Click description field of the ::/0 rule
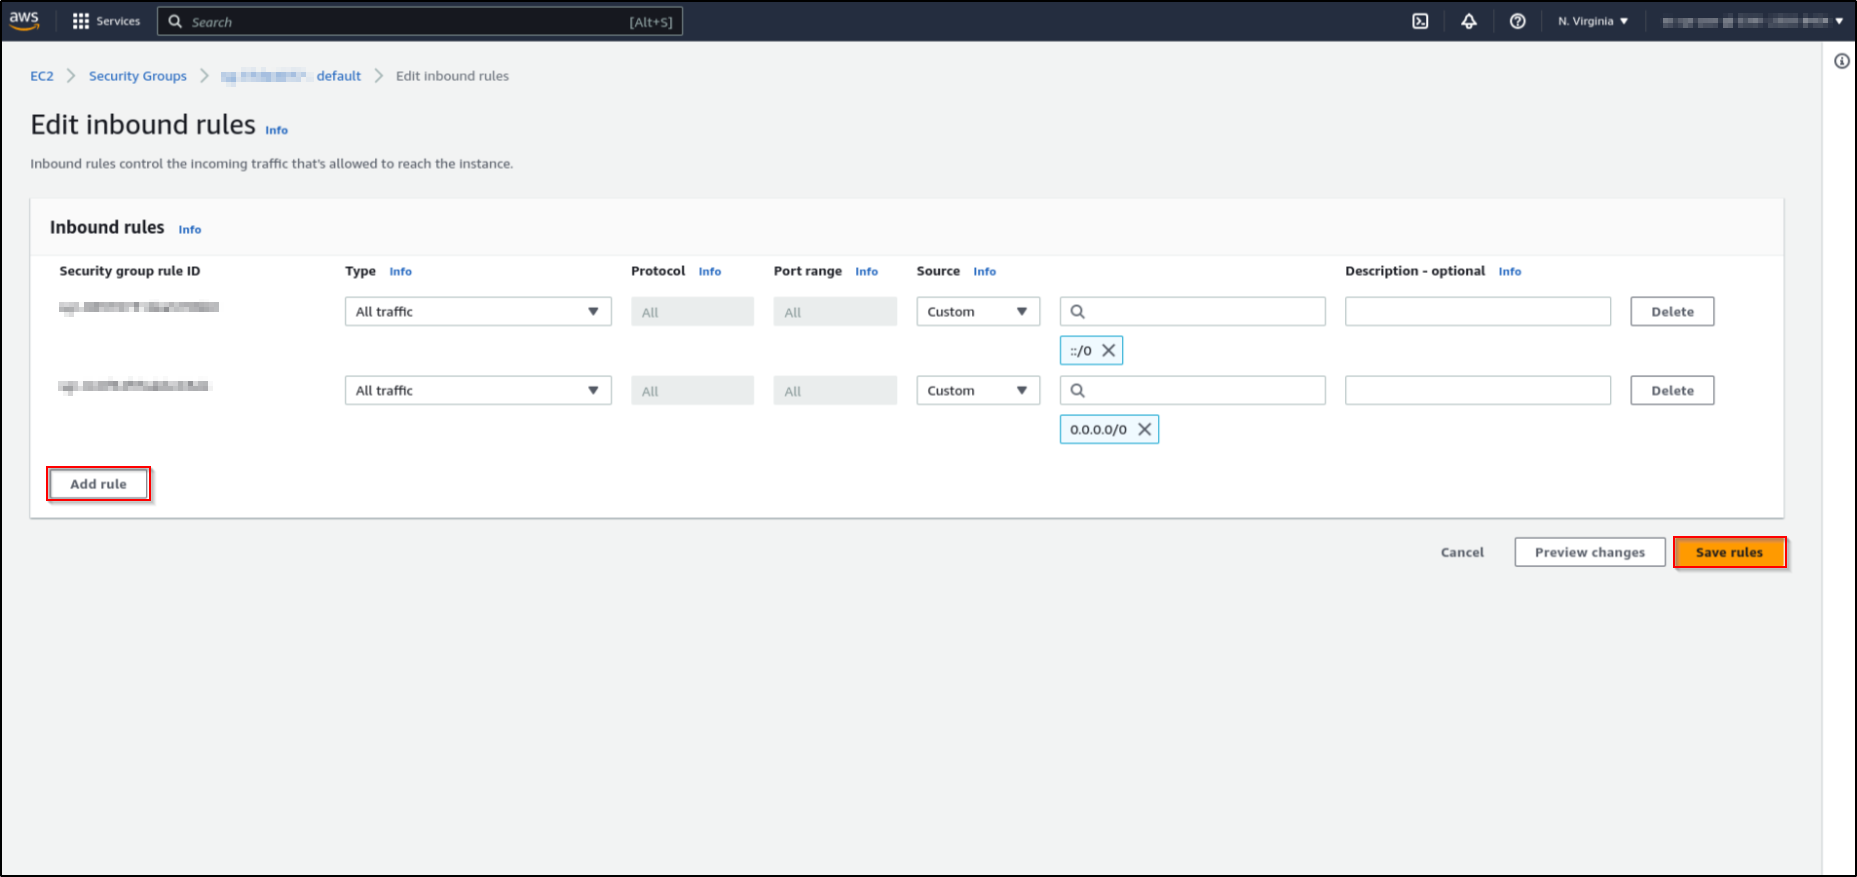Image resolution: width=1857 pixels, height=877 pixels. click(1478, 311)
